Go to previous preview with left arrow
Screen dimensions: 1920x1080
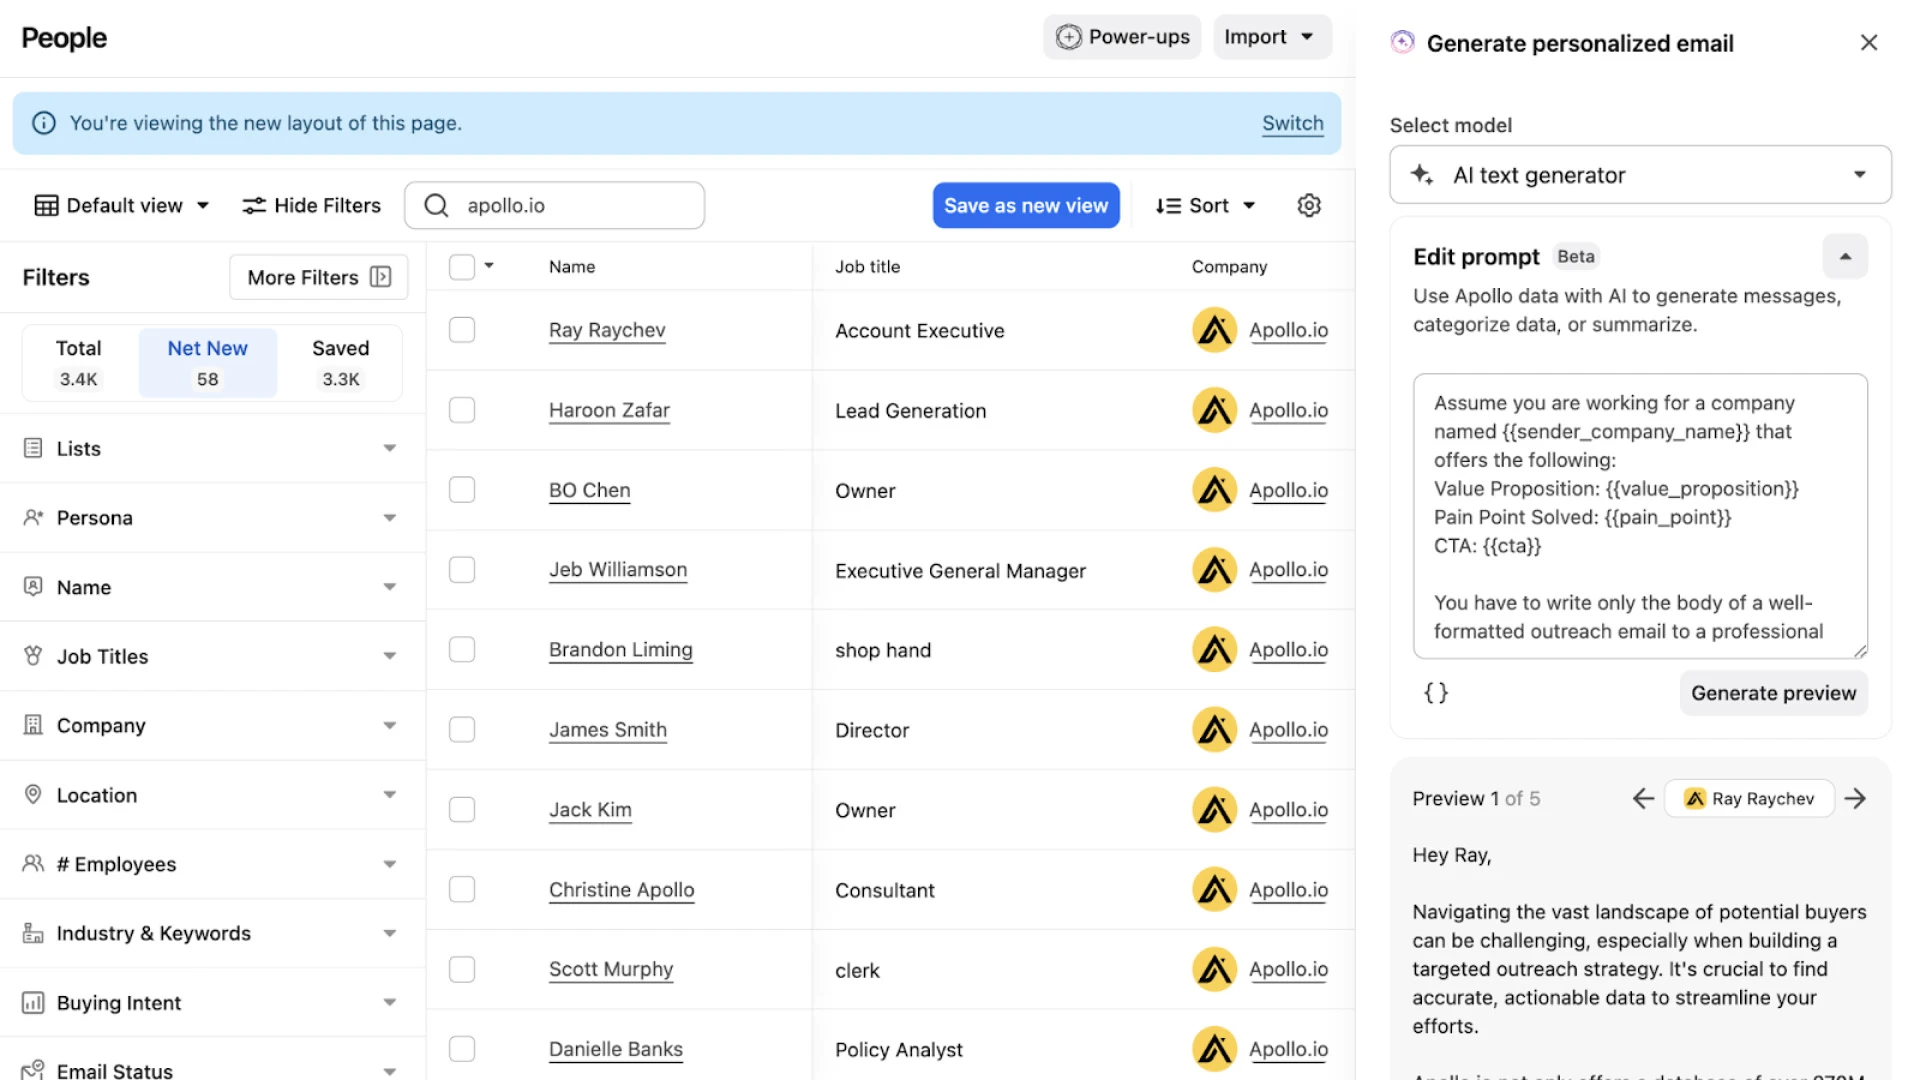[1643, 798]
